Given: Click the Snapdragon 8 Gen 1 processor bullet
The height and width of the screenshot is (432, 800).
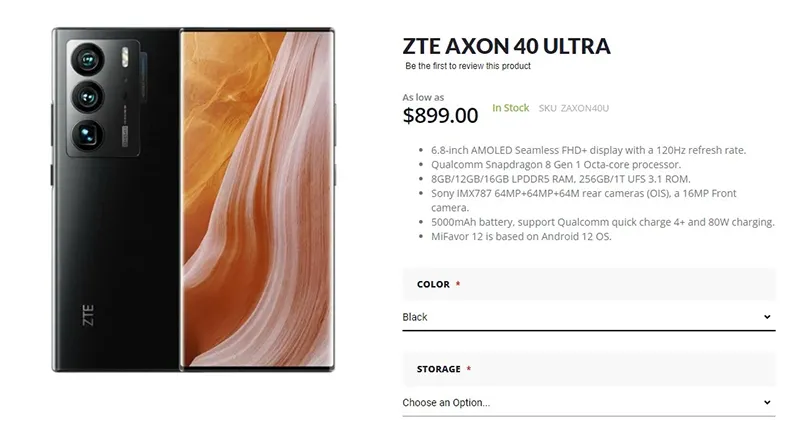Looking at the screenshot, I should (556, 164).
